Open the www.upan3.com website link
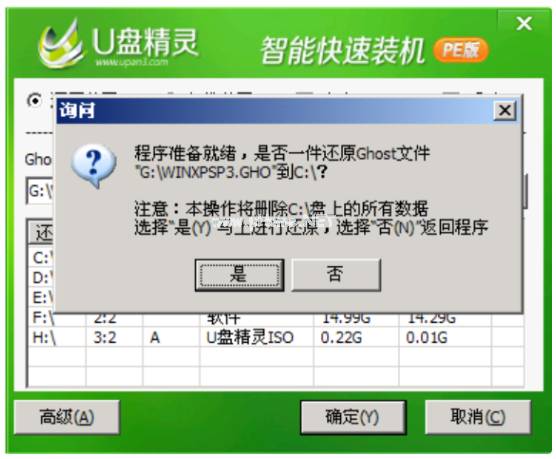Screen dimensions: 556x459 tap(132, 62)
